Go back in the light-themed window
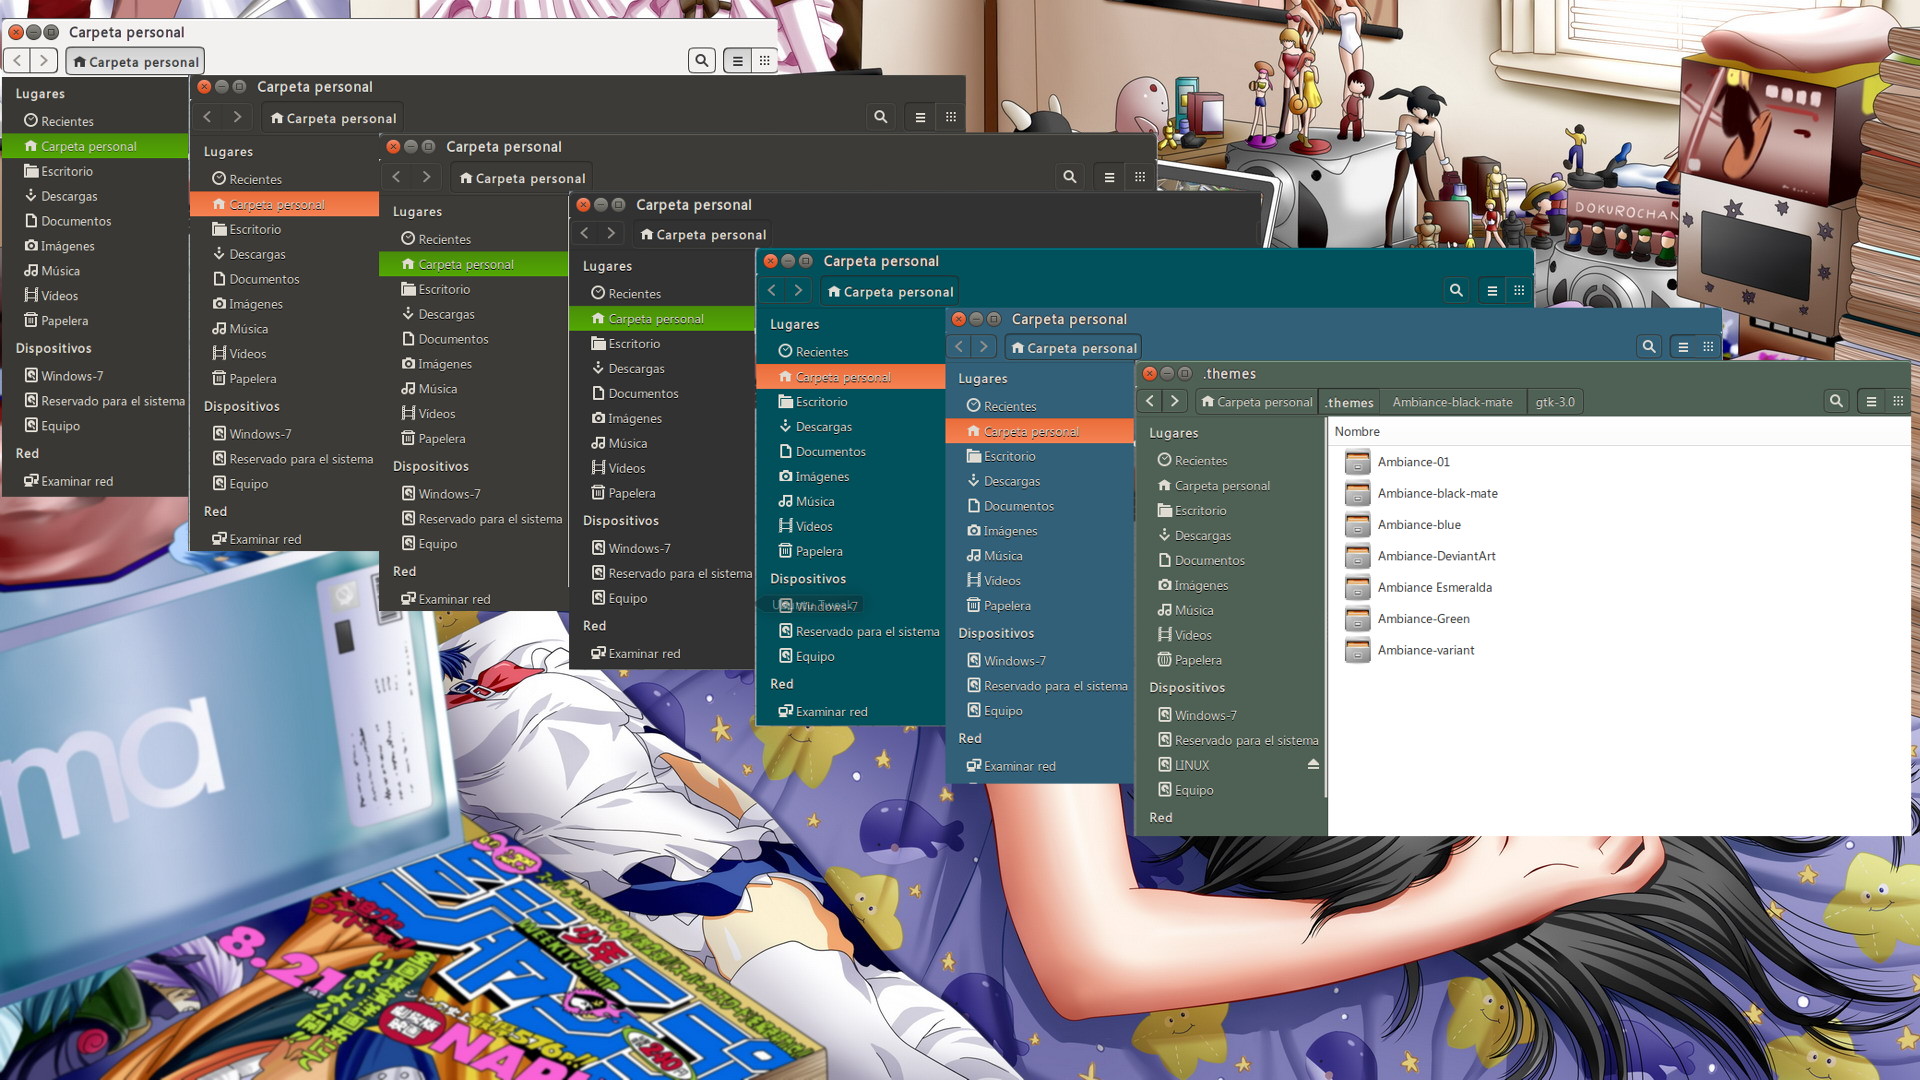This screenshot has width=1920, height=1080. tap(17, 61)
